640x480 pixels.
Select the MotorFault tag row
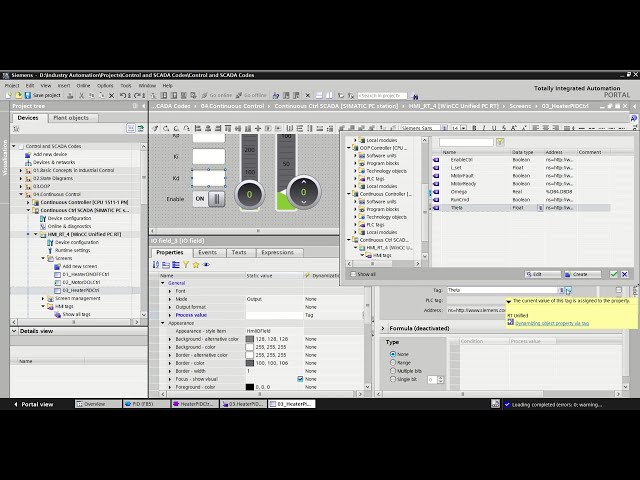521,176
